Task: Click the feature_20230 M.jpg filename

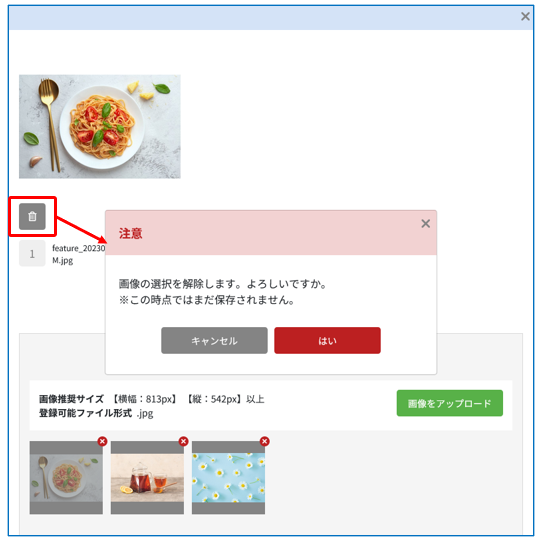Action: click(79, 254)
